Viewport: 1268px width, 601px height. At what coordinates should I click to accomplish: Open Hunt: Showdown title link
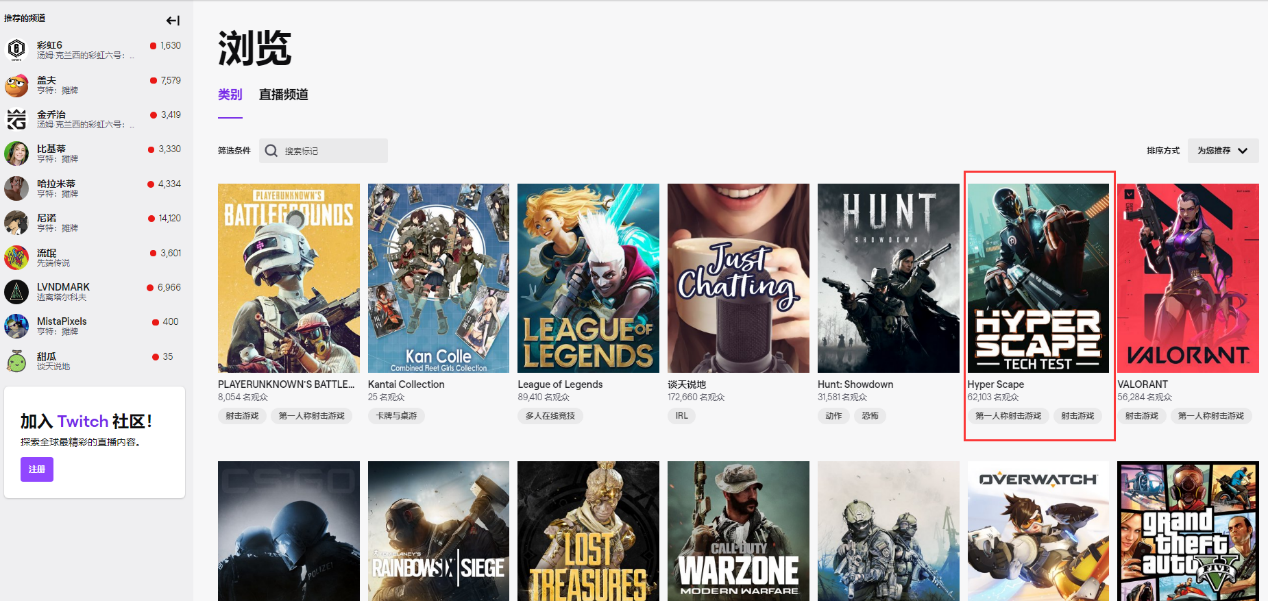[855, 385]
